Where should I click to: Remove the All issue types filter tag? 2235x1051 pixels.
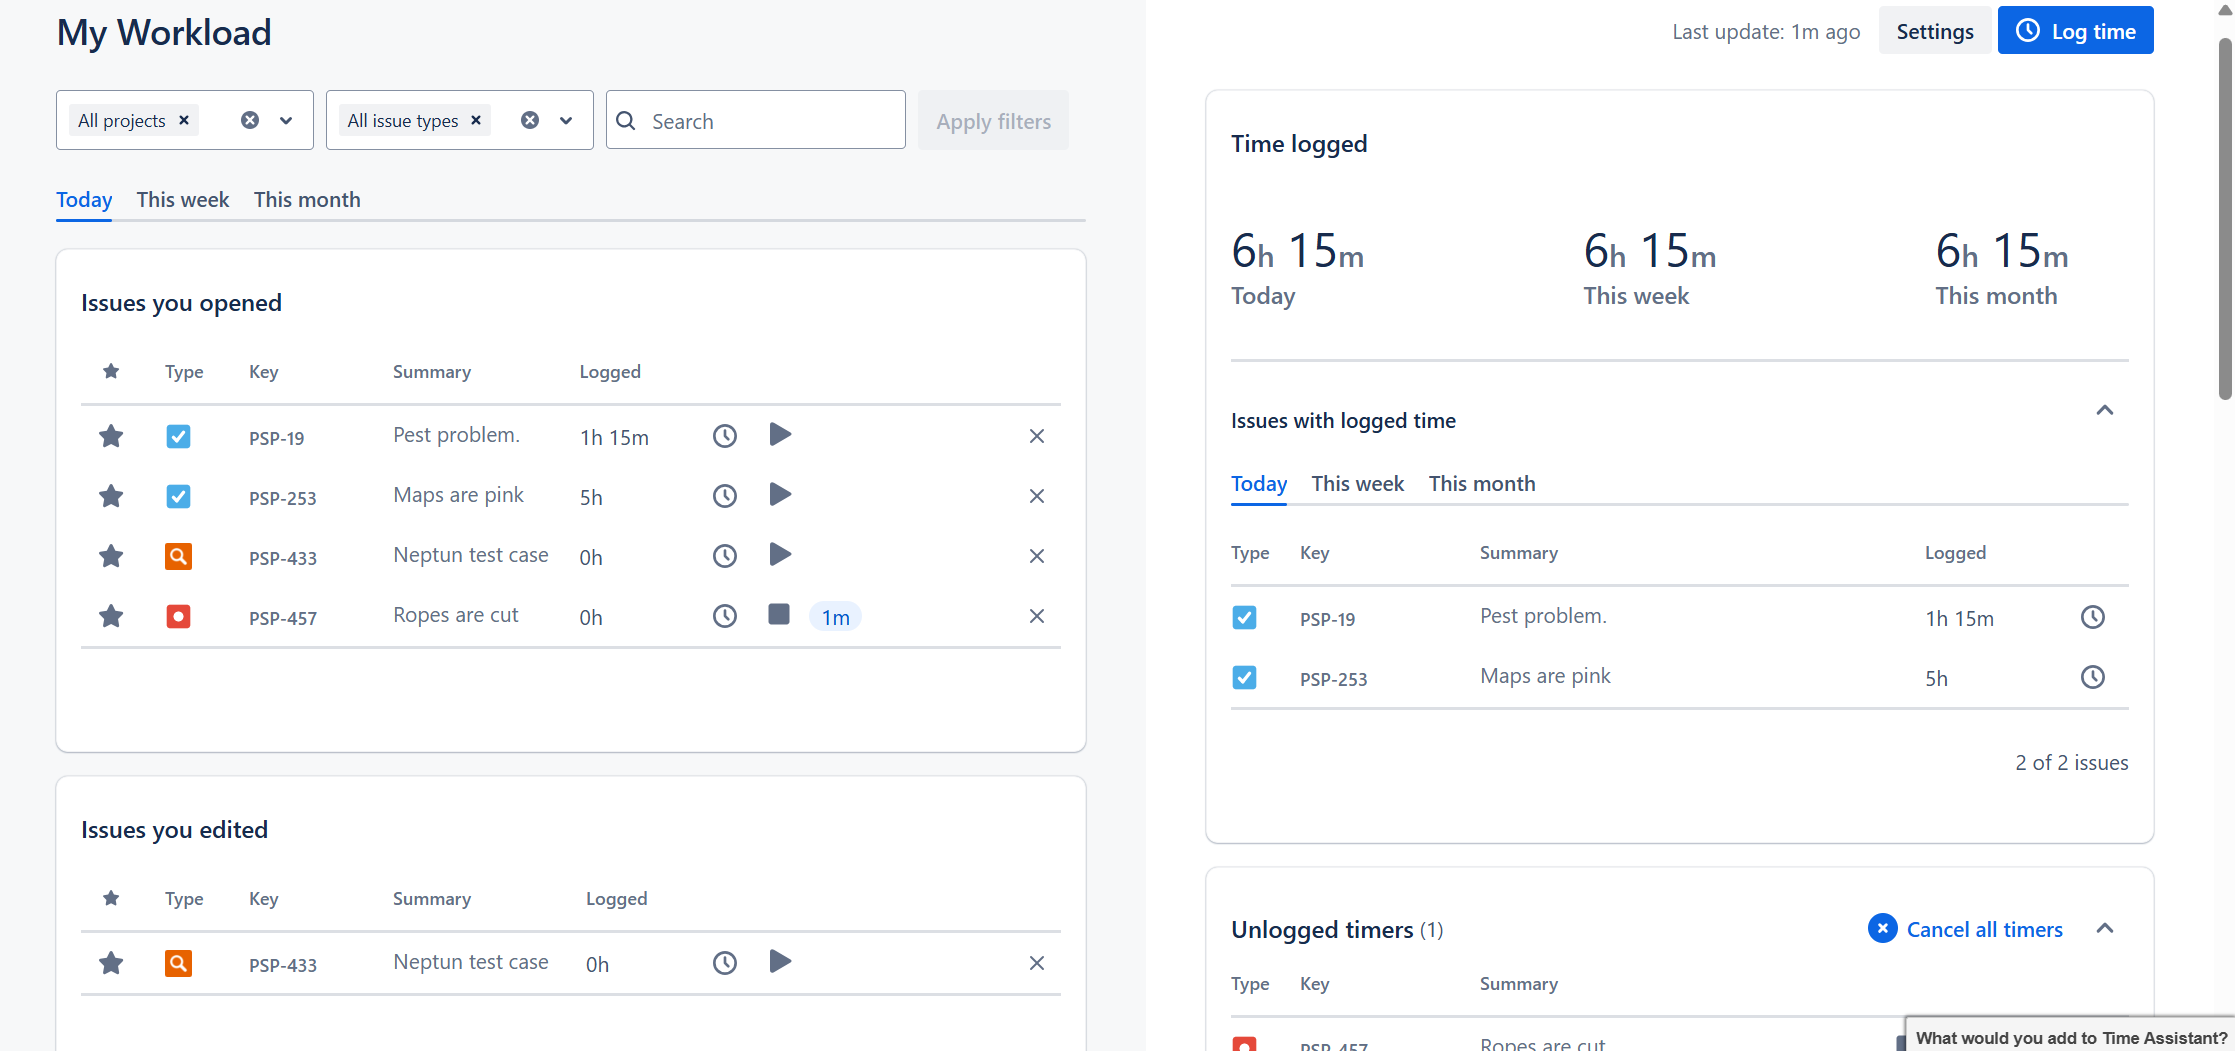point(476,120)
